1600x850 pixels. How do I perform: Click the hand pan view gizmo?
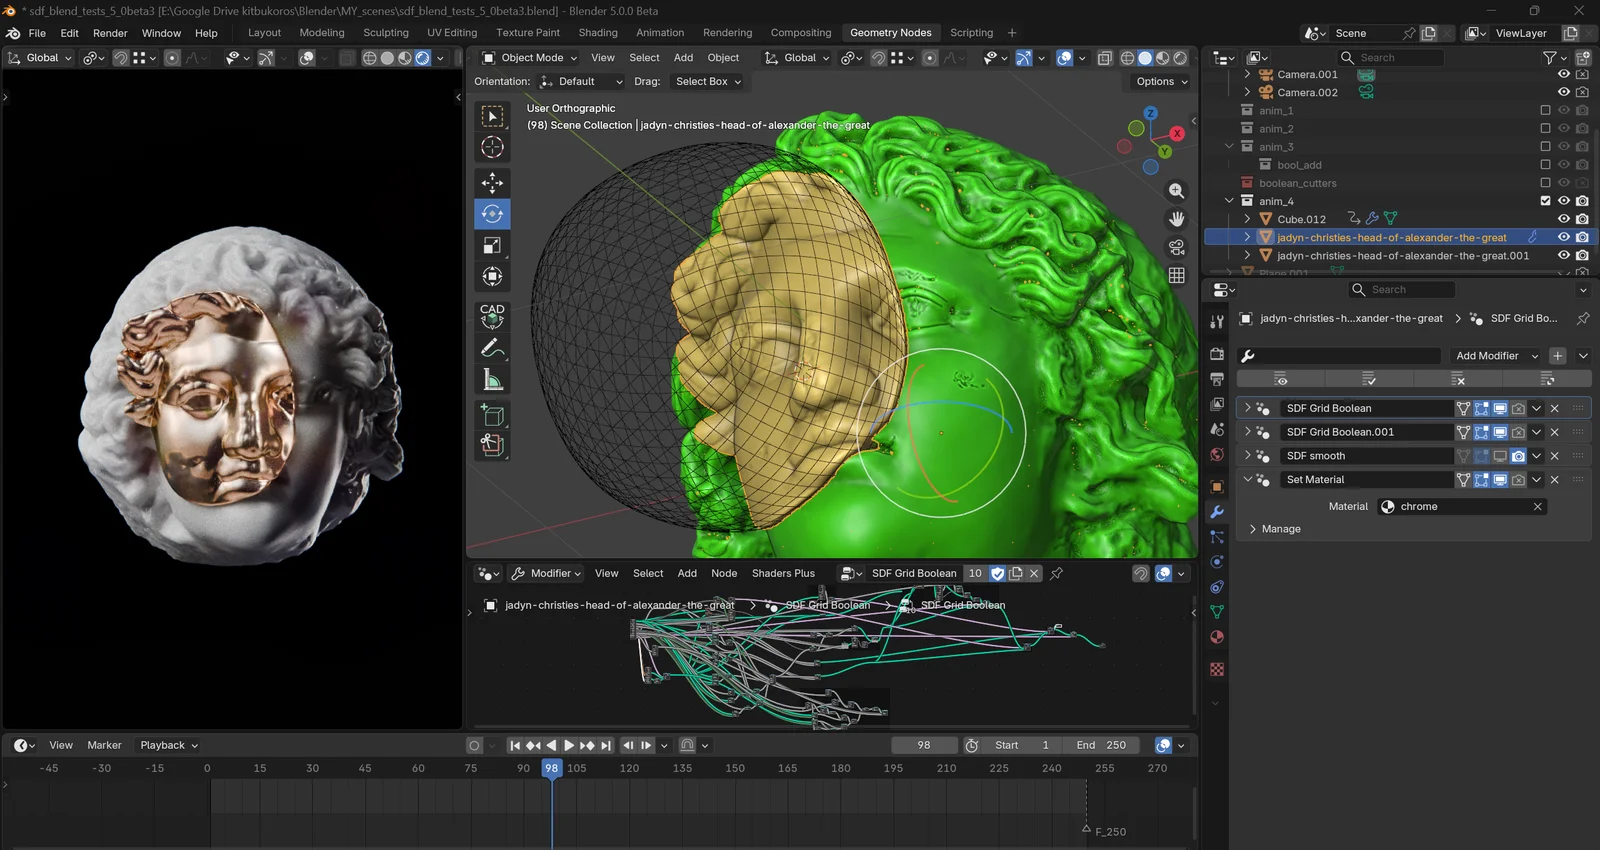1177,219
